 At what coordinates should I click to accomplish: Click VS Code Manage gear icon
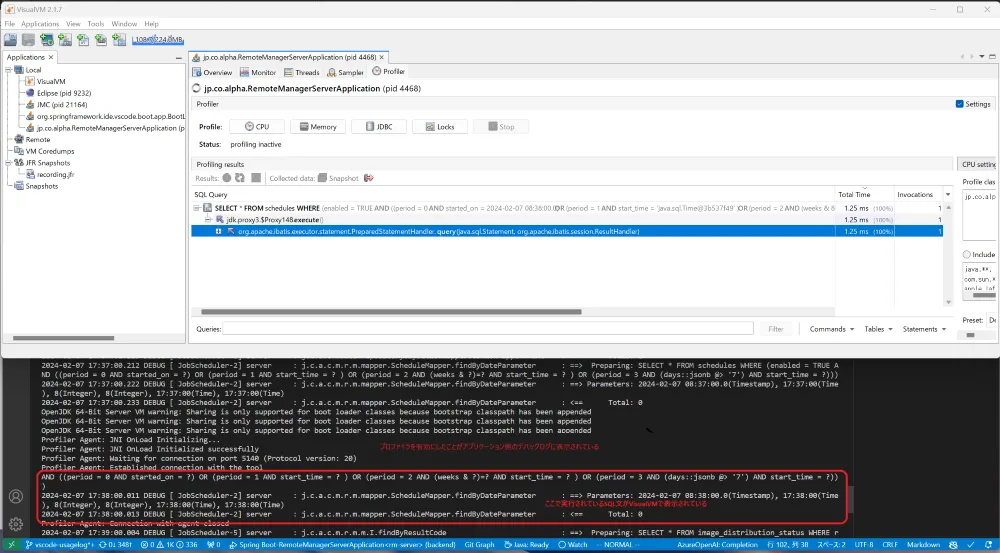coord(16,524)
